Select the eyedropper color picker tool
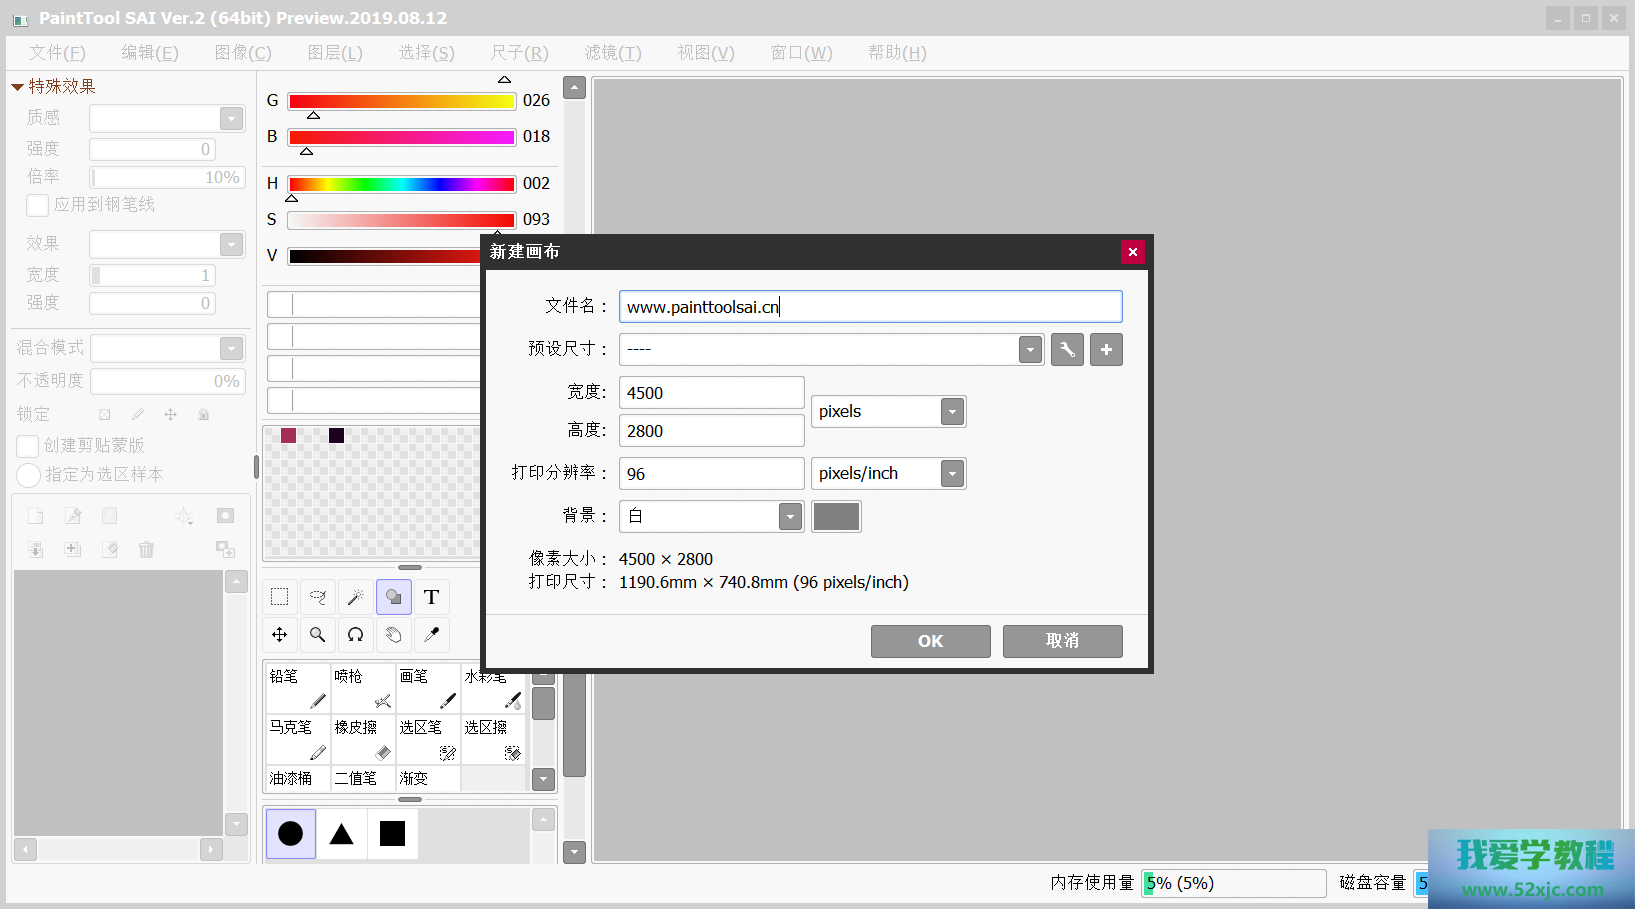The image size is (1635, 909). click(x=431, y=635)
